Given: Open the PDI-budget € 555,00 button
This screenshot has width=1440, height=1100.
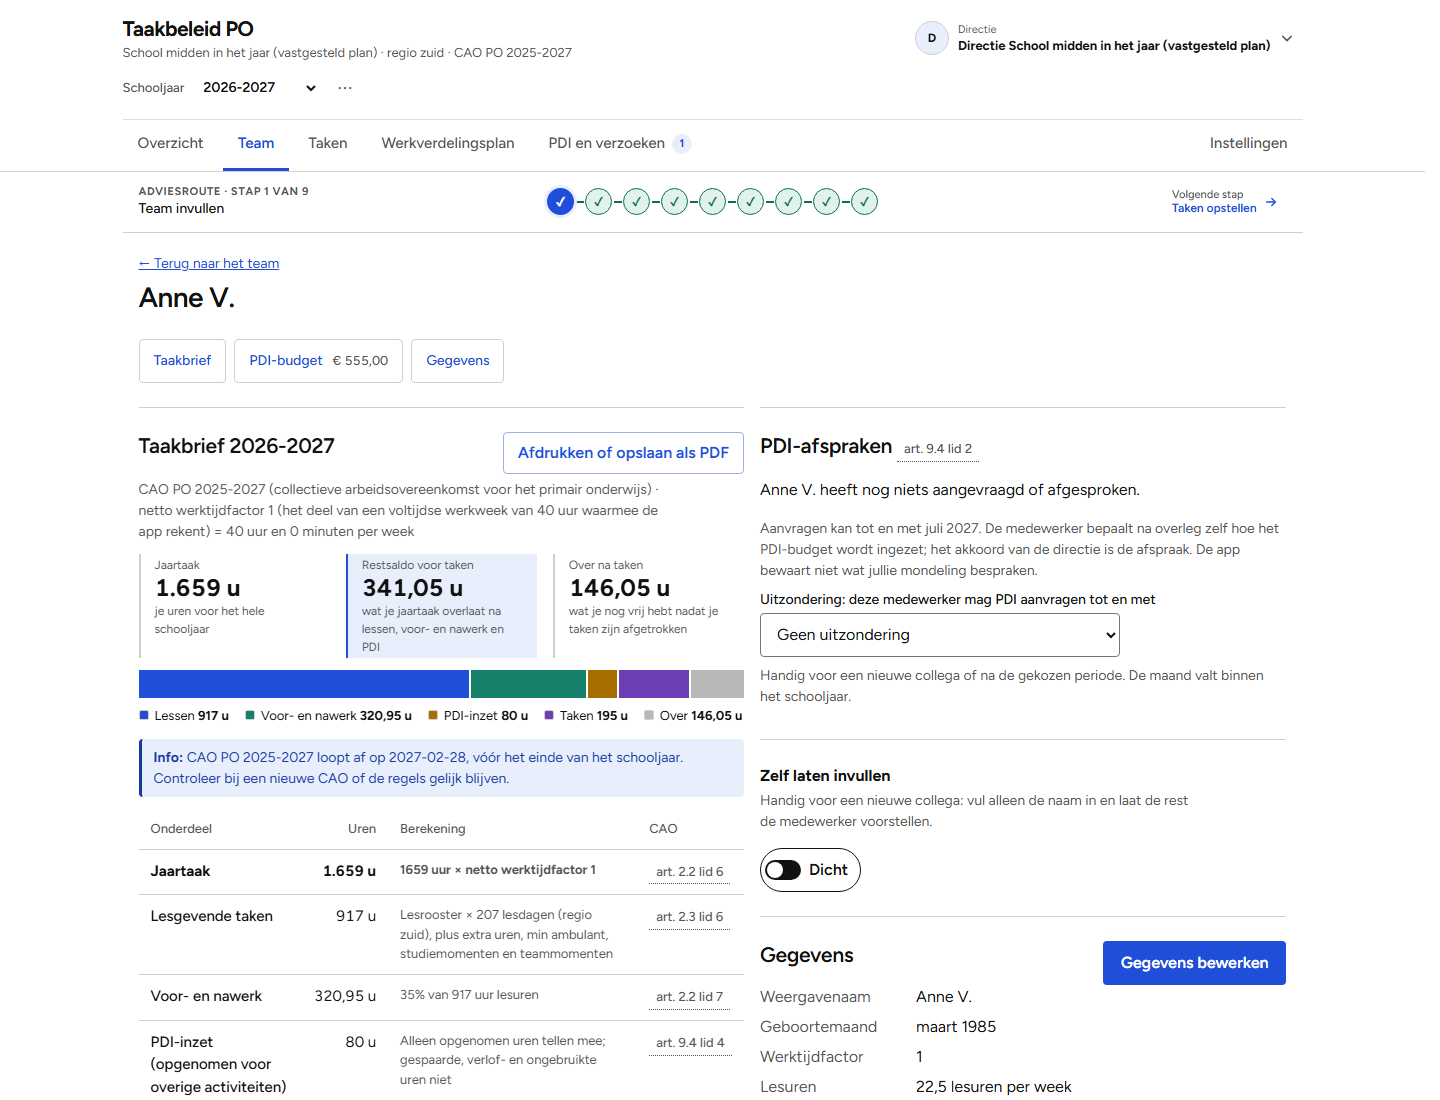Looking at the screenshot, I should click(318, 361).
